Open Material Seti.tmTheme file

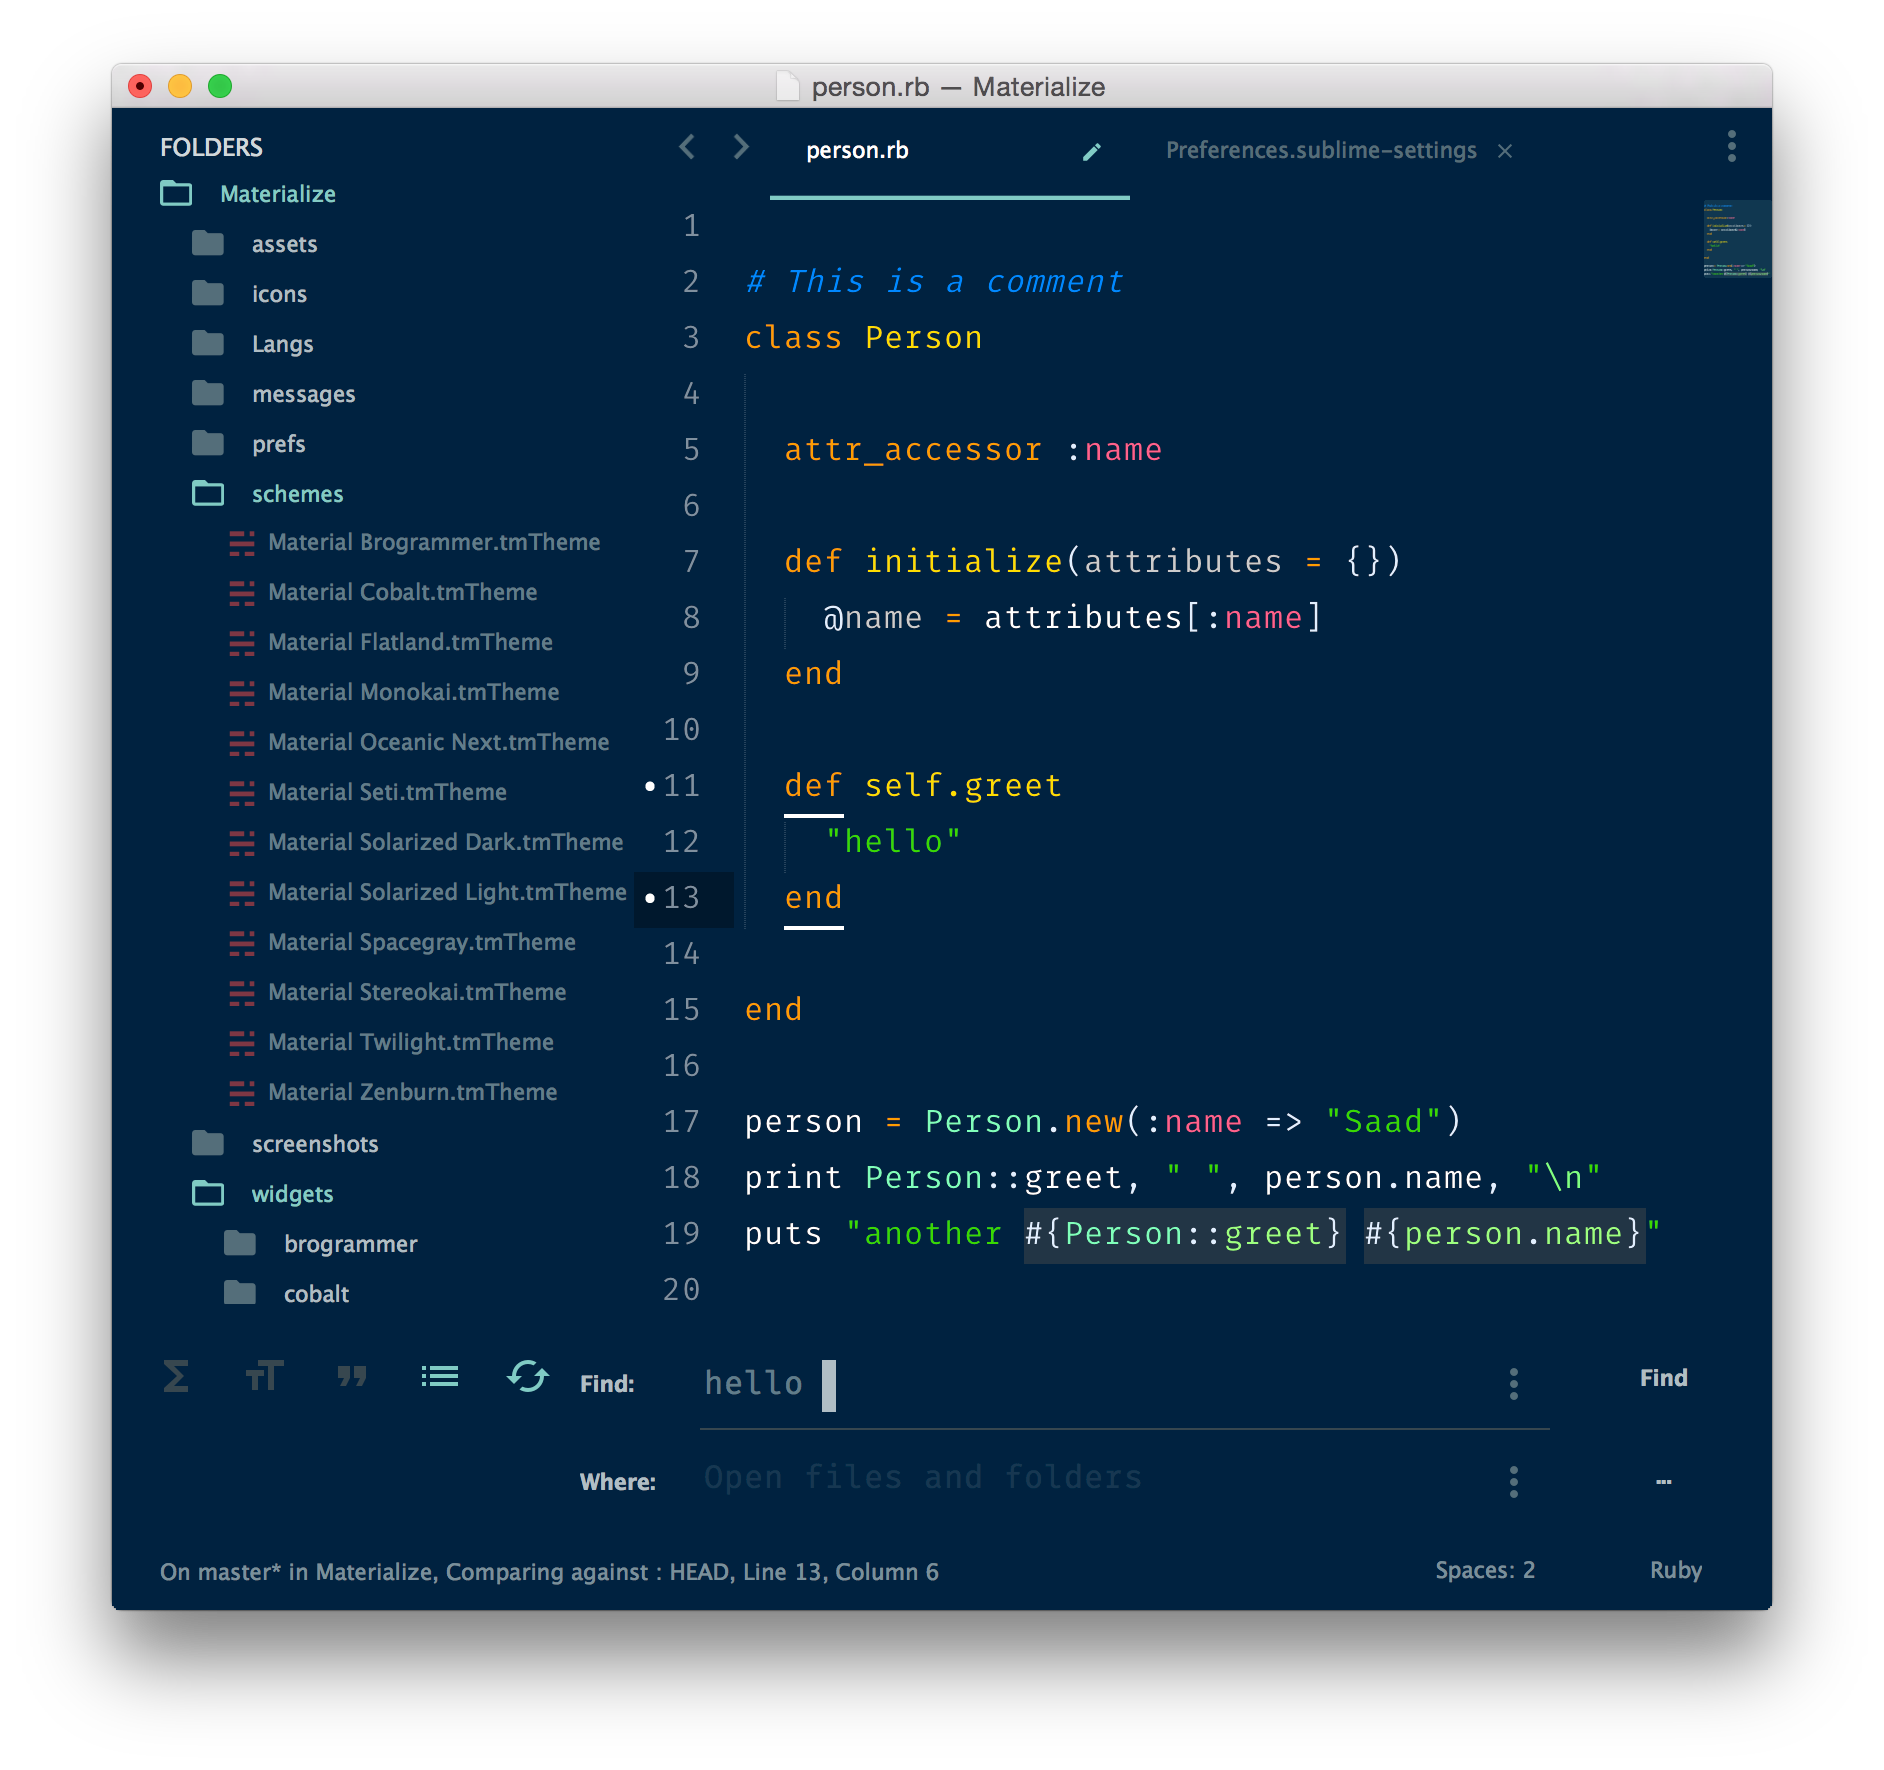click(388, 792)
